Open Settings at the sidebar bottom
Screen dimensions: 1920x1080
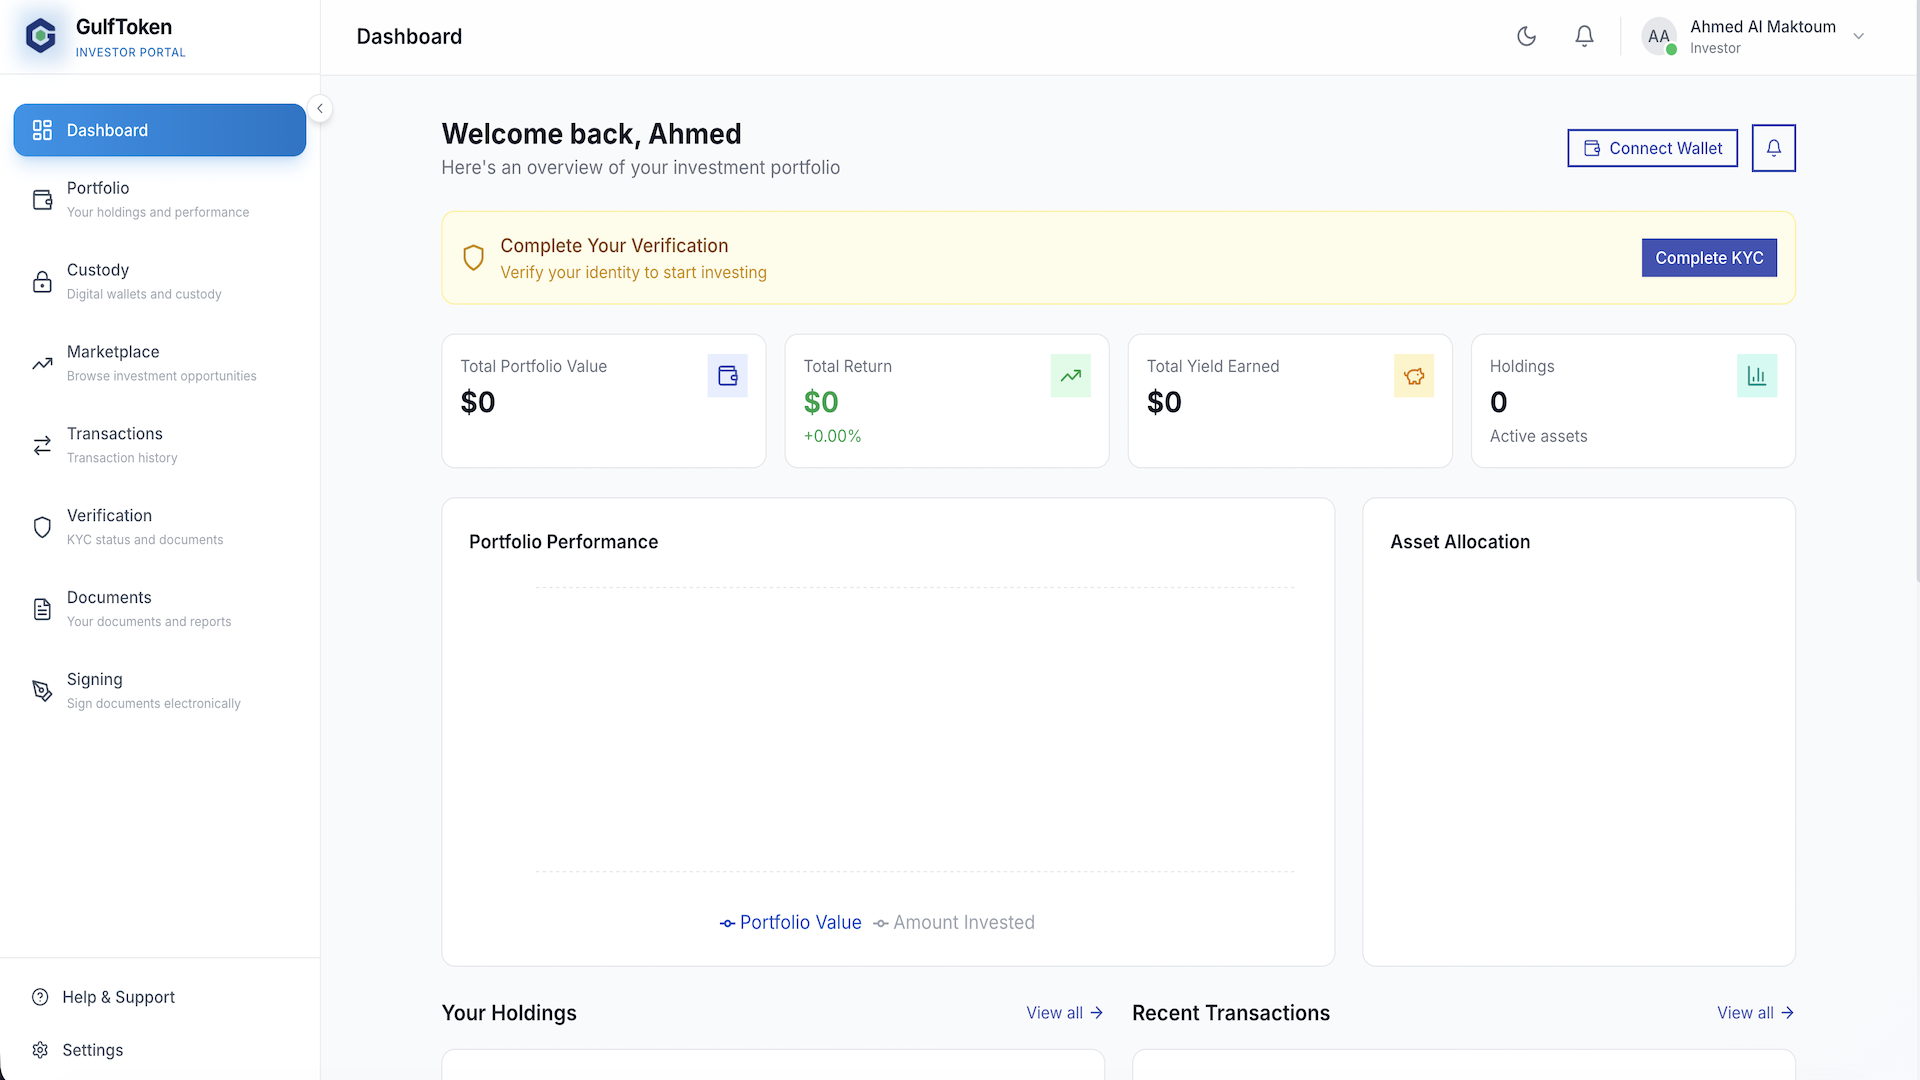[92, 1050]
